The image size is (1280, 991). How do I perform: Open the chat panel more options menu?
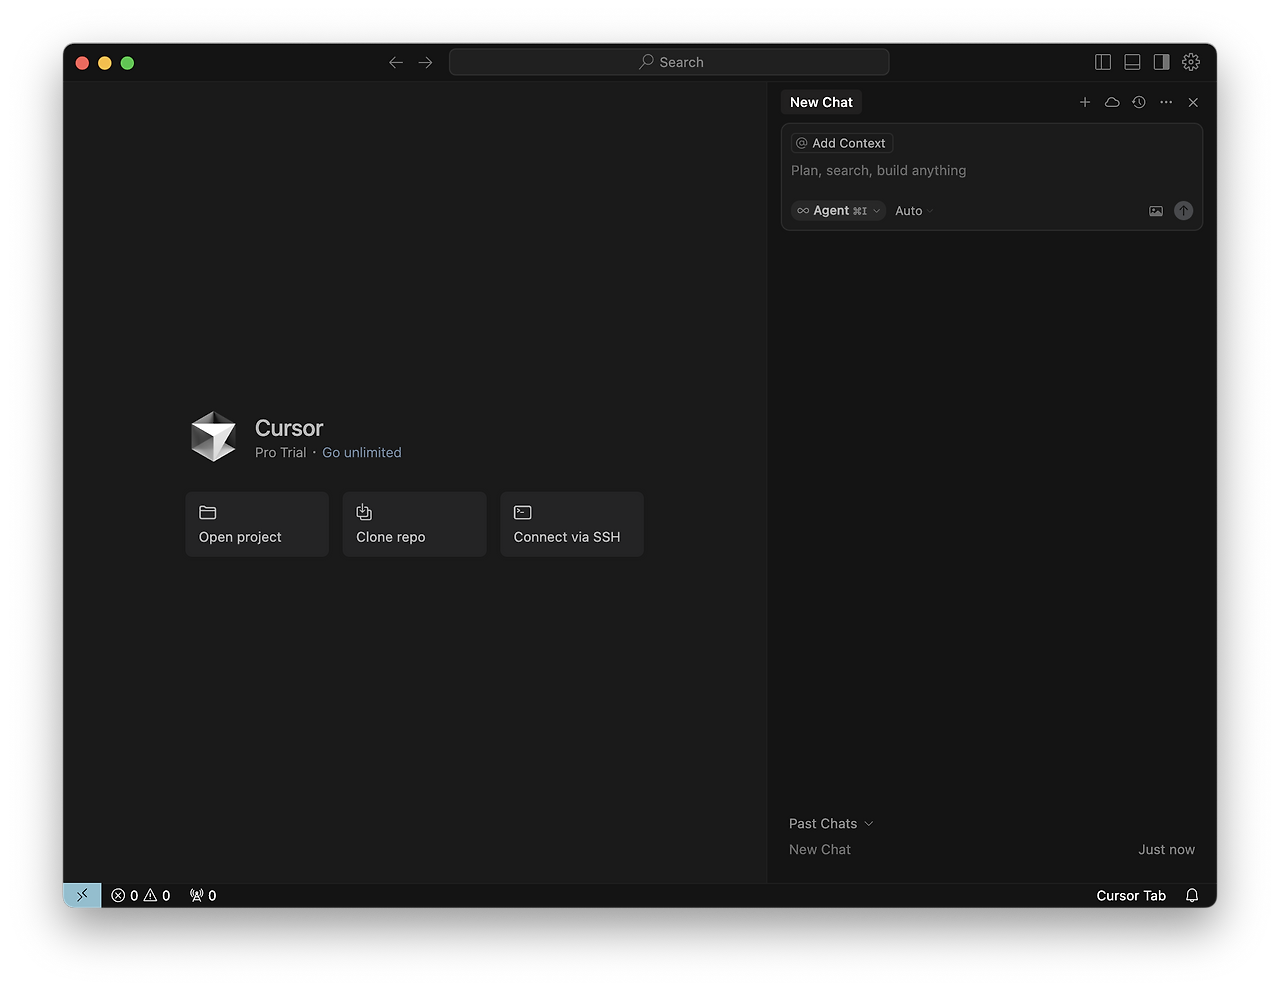(x=1166, y=102)
